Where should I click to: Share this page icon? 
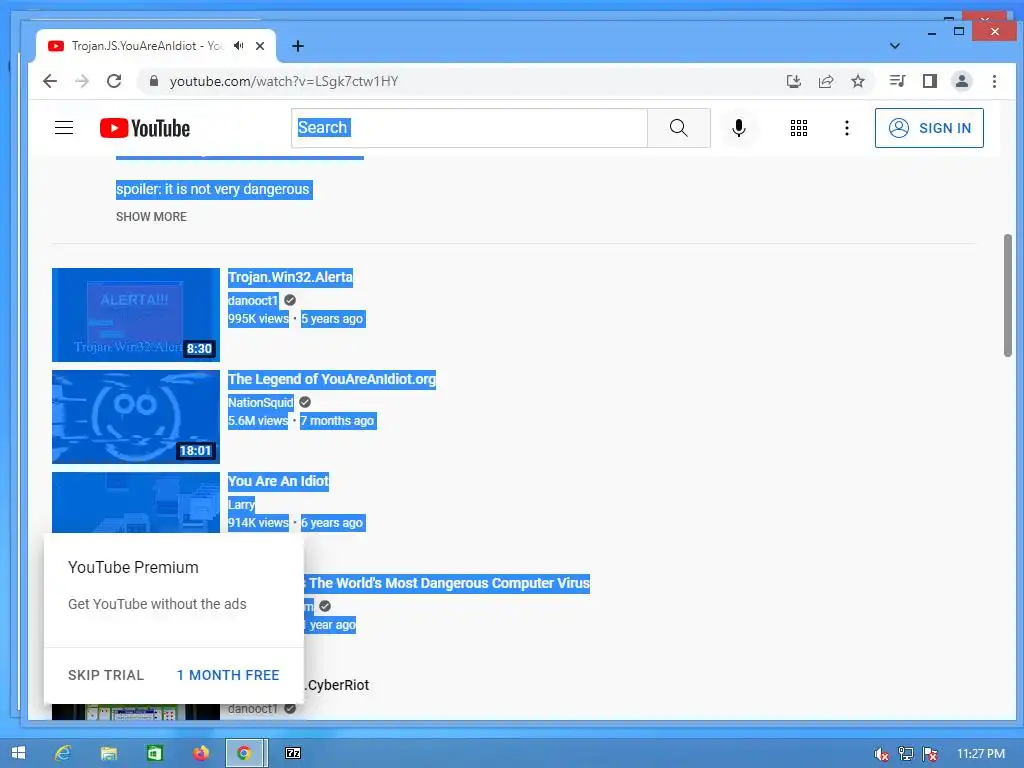826,81
